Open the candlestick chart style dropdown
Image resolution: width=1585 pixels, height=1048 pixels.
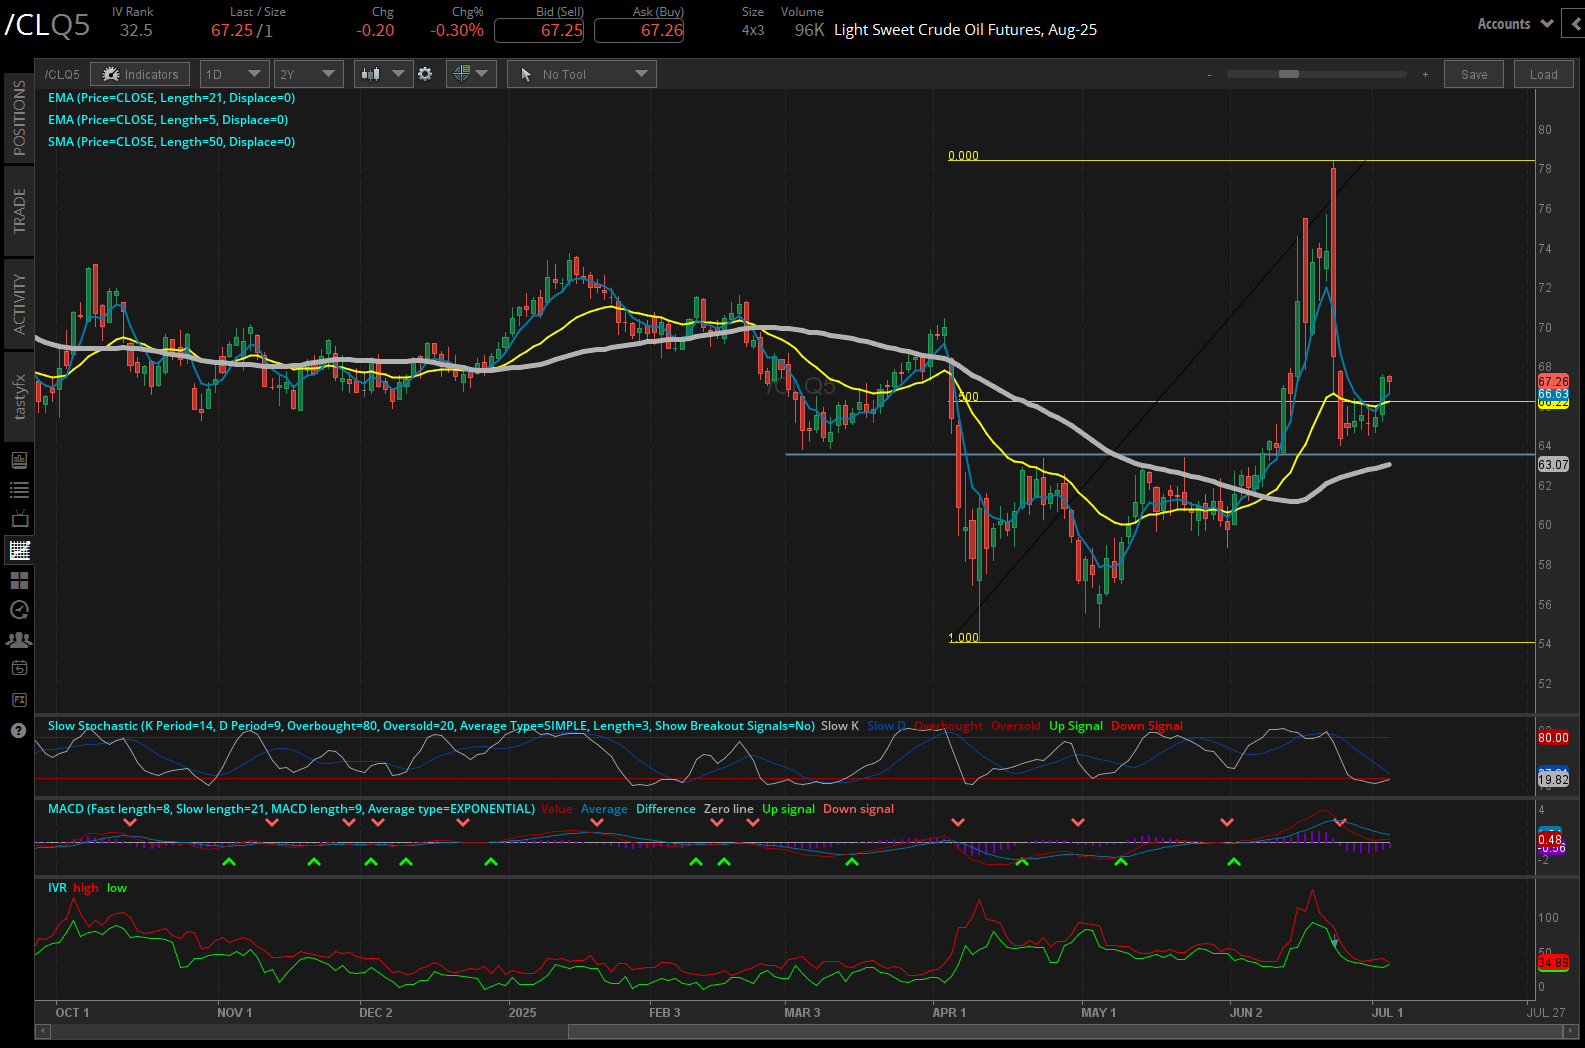(383, 74)
